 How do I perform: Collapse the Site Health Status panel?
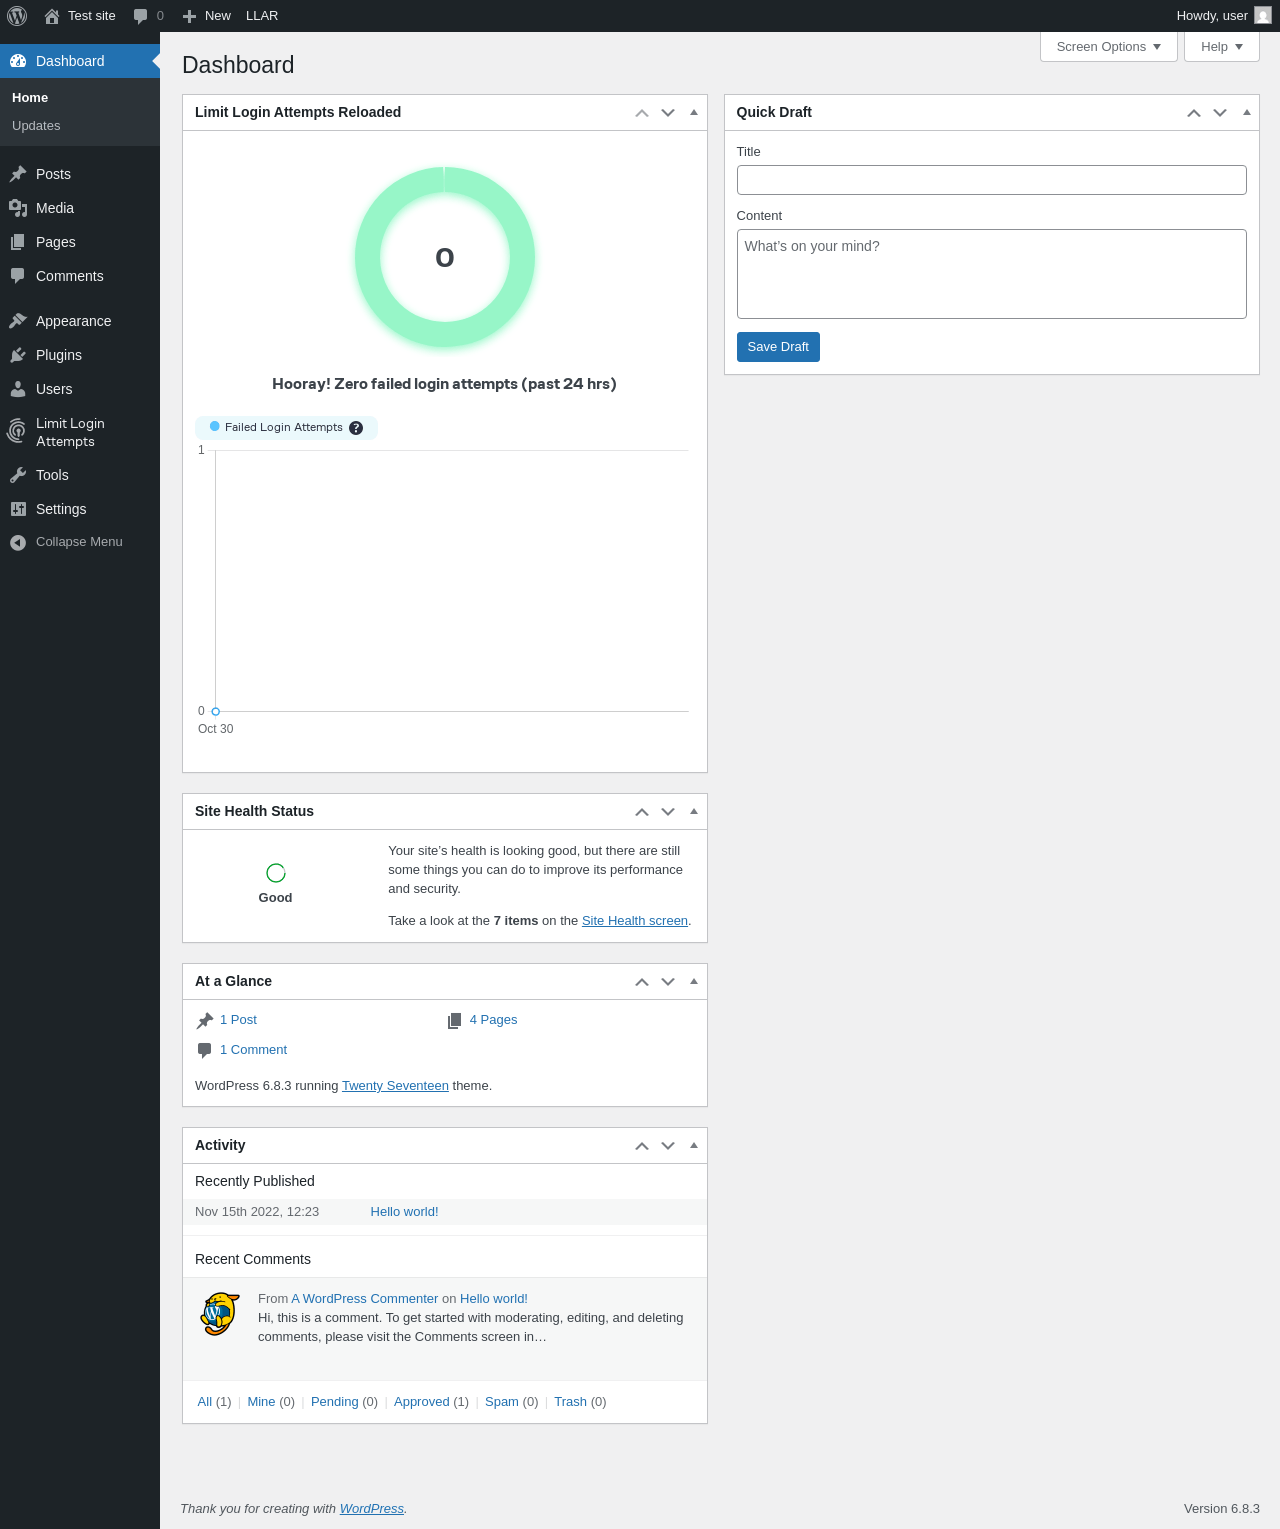tap(694, 812)
